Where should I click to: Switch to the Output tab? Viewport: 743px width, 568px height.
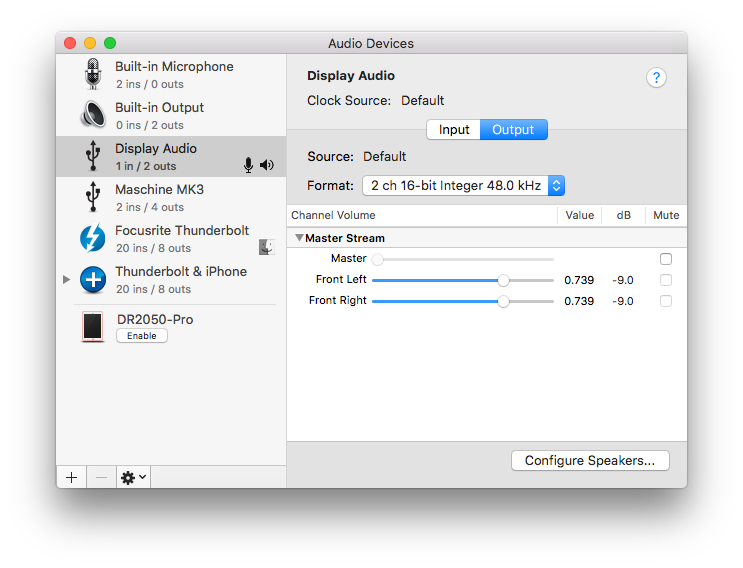[x=513, y=130]
